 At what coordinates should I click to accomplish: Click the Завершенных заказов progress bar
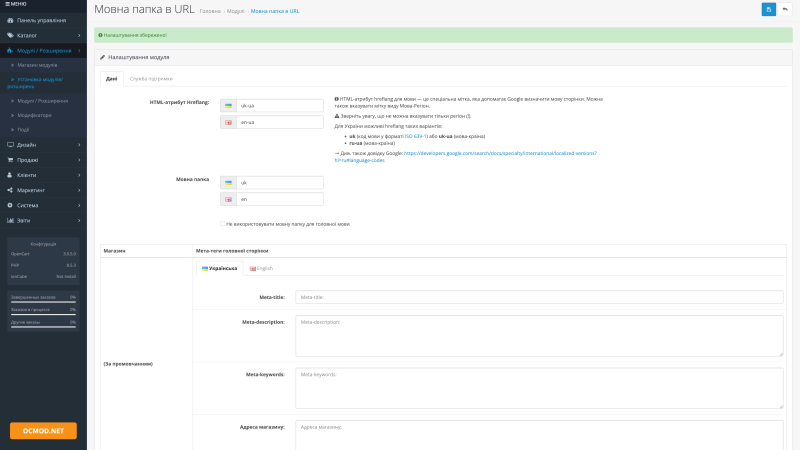[43, 302]
